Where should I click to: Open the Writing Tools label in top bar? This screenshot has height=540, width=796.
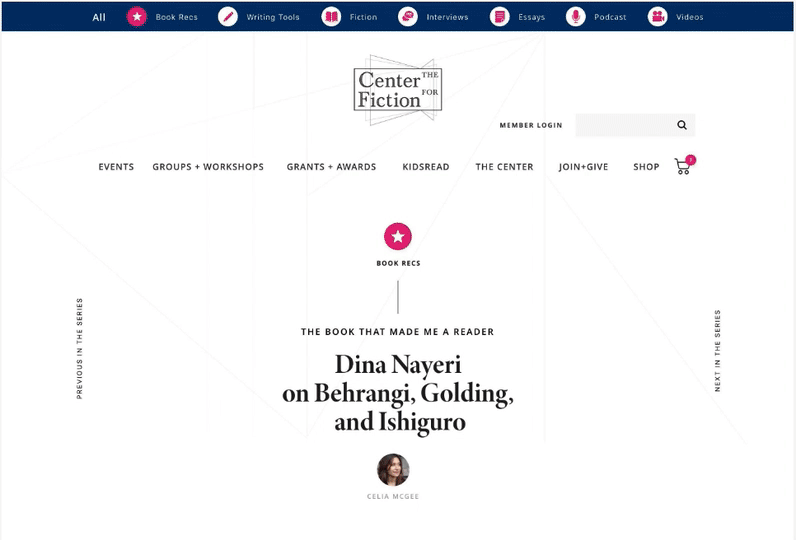(273, 17)
